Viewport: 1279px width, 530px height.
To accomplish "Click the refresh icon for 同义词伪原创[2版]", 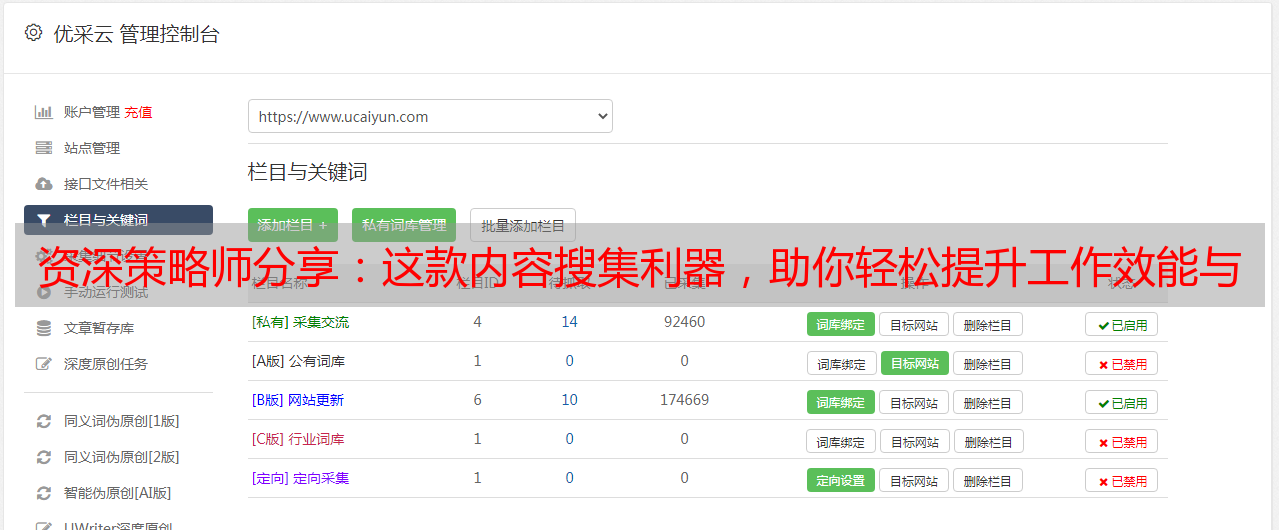I will (x=43, y=457).
